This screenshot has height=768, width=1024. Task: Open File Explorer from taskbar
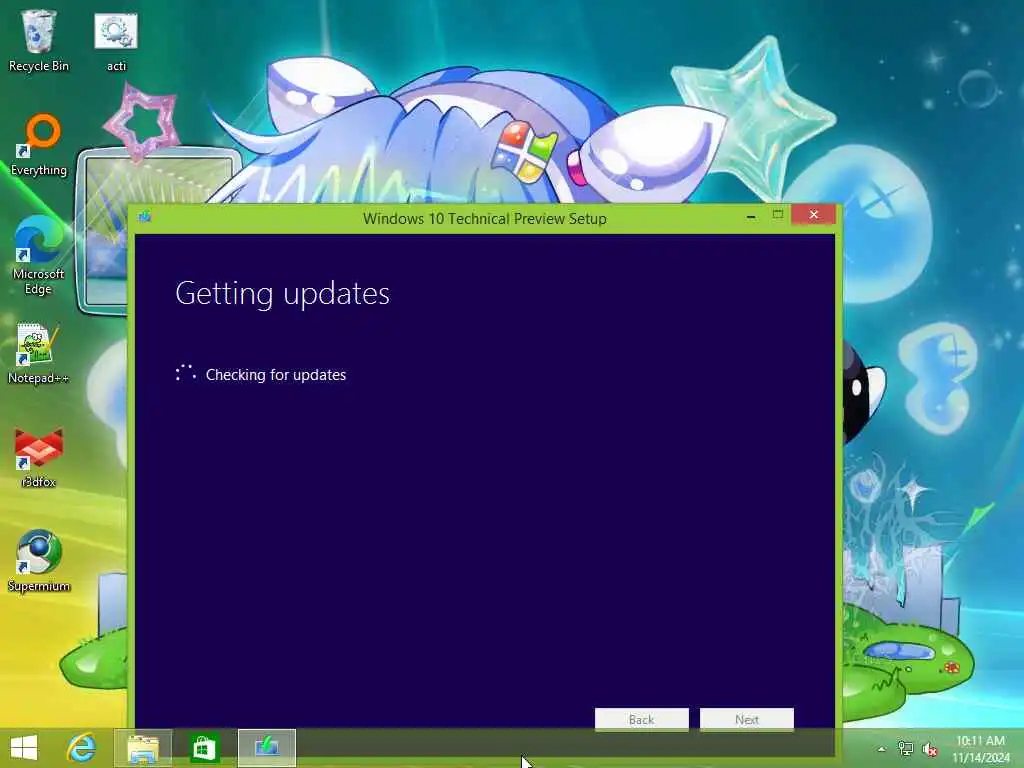click(143, 748)
